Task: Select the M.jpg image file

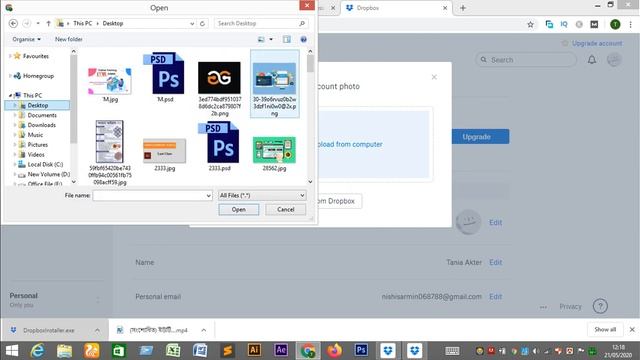Action: click(x=110, y=84)
